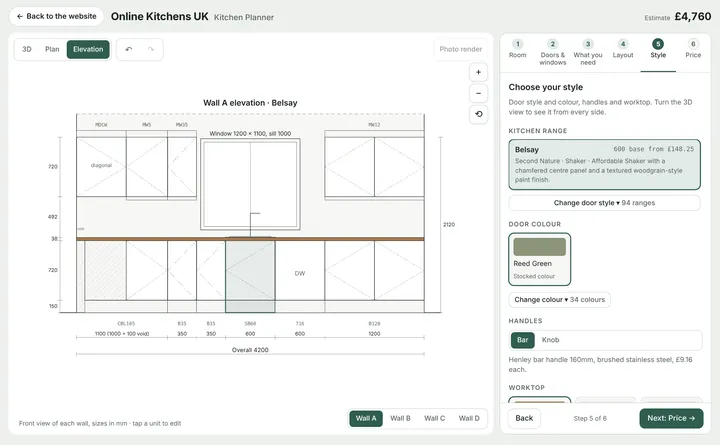The image size is (720, 445).
Task: Go to step 3 What you need
Action: coord(588,52)
